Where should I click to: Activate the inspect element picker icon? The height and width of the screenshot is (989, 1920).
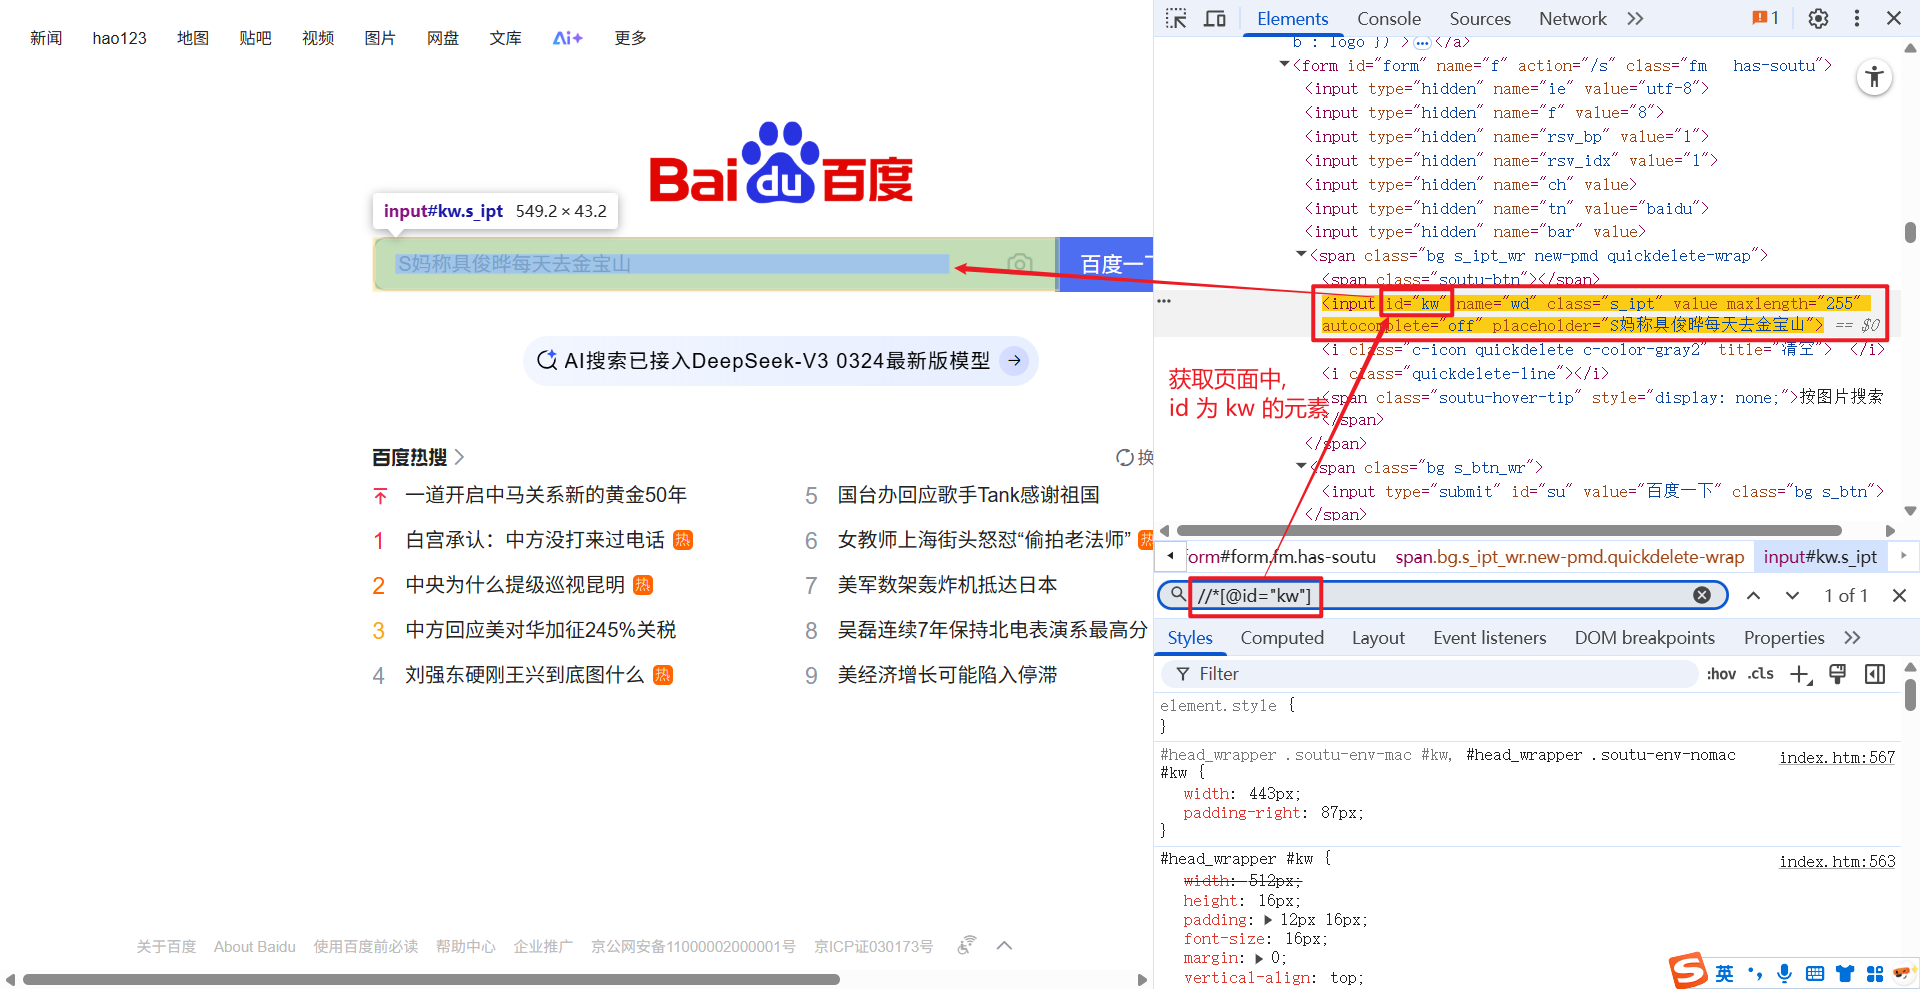tap(1176, 18)
